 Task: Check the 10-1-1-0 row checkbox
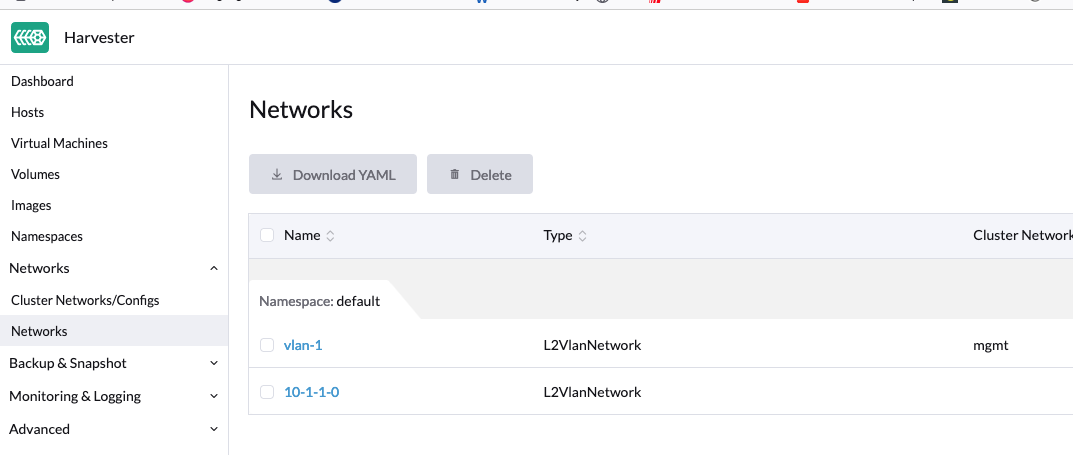(267, 392)
